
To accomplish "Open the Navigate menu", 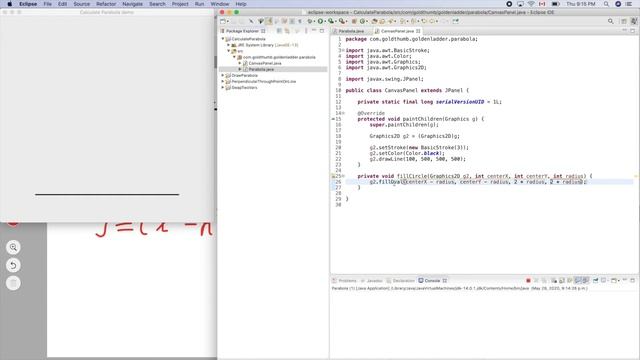I will click(x=133, y=4).
